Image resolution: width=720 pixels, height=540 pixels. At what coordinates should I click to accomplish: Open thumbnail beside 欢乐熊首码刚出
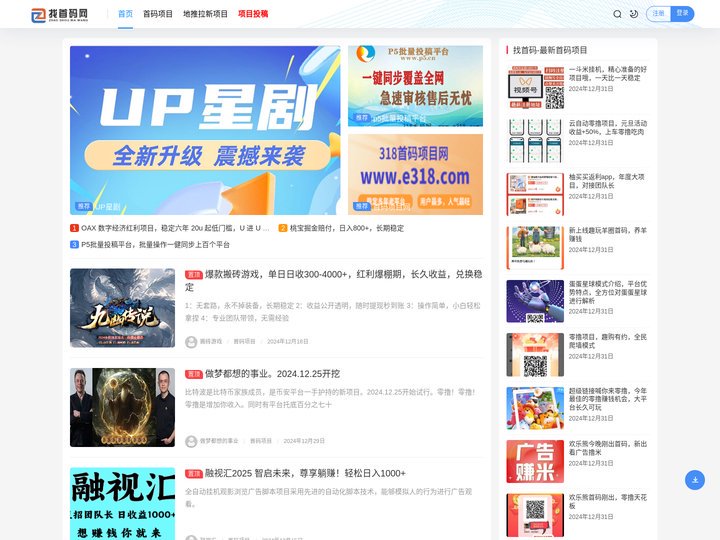point(535,515)
